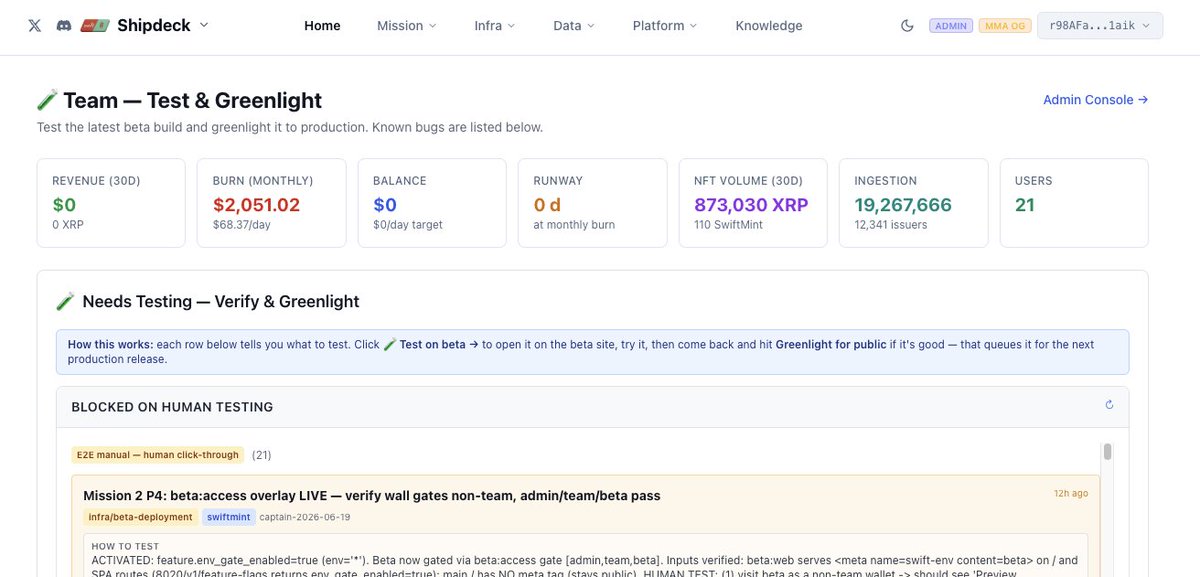Open the X (Twitter) icon link

[x=35, y=25]
